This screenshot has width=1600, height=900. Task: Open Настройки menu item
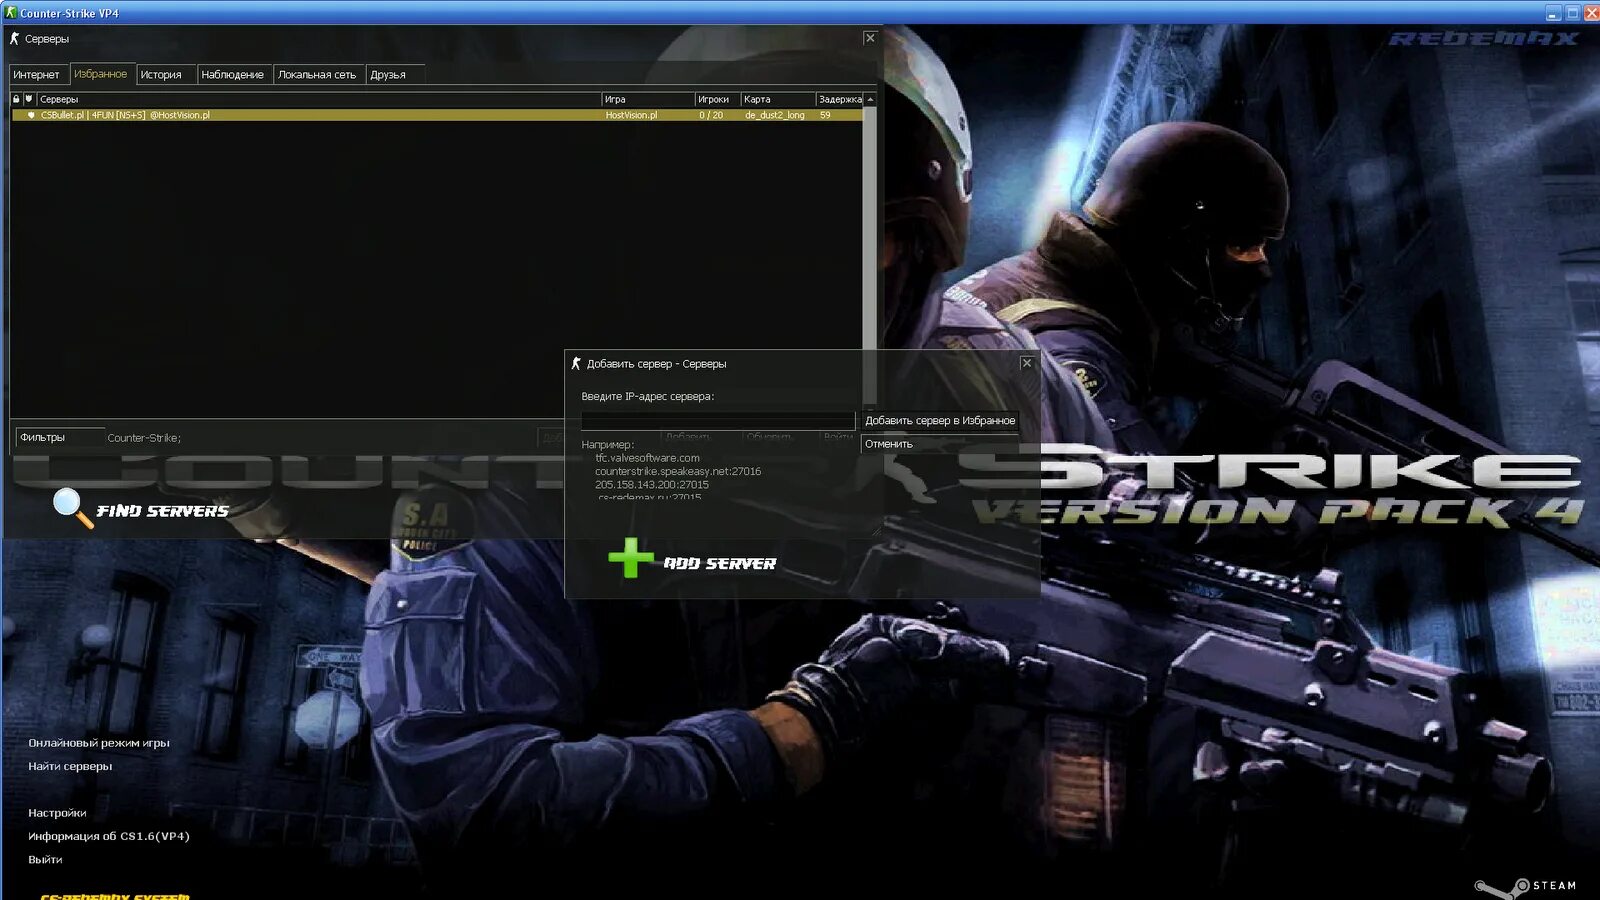57,813
